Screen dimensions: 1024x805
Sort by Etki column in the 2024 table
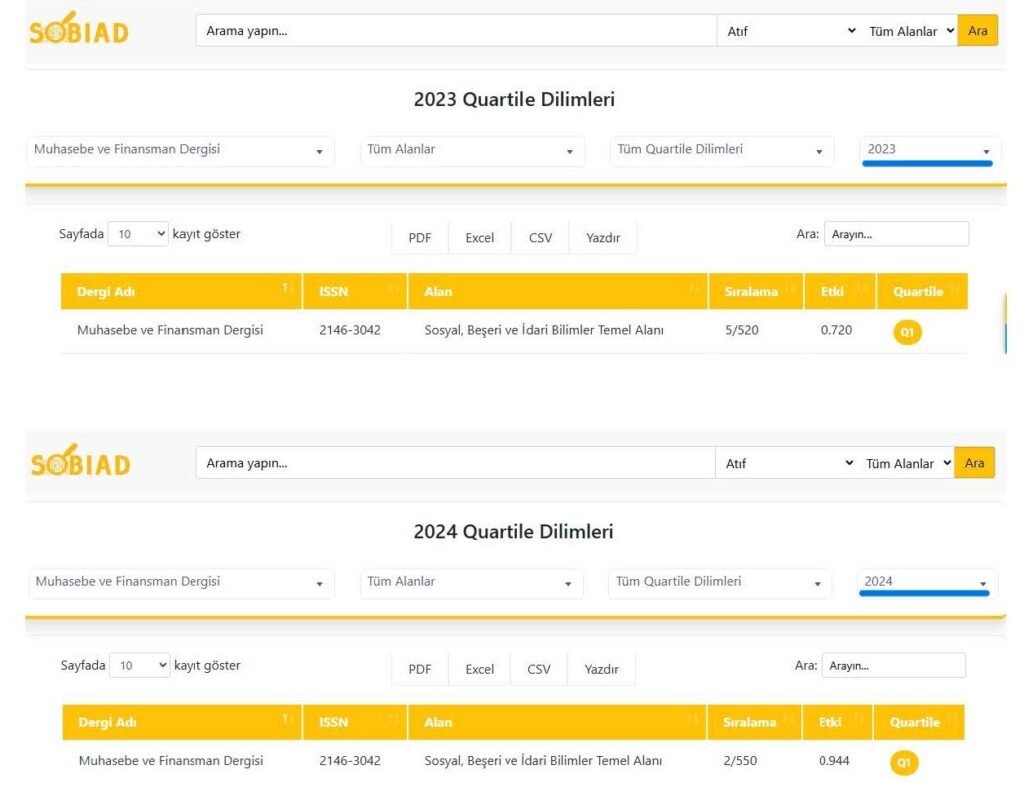837,722
